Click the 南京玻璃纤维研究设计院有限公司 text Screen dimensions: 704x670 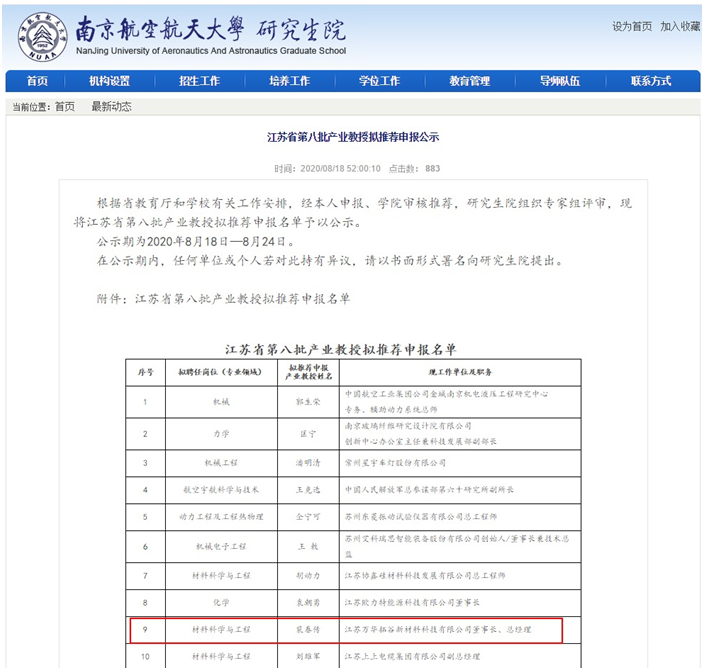(x=408, y=426)
